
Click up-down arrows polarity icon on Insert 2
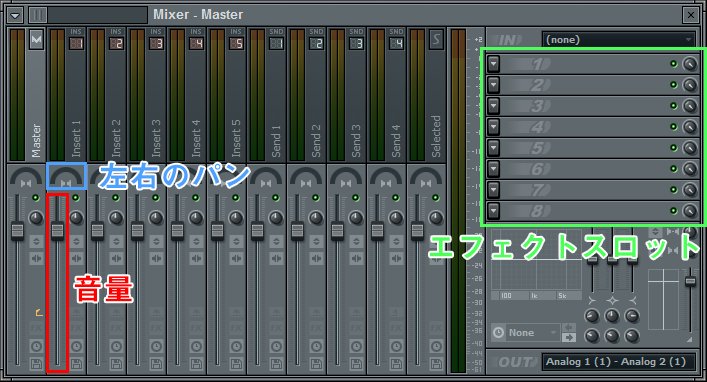[x=116, y=241]
